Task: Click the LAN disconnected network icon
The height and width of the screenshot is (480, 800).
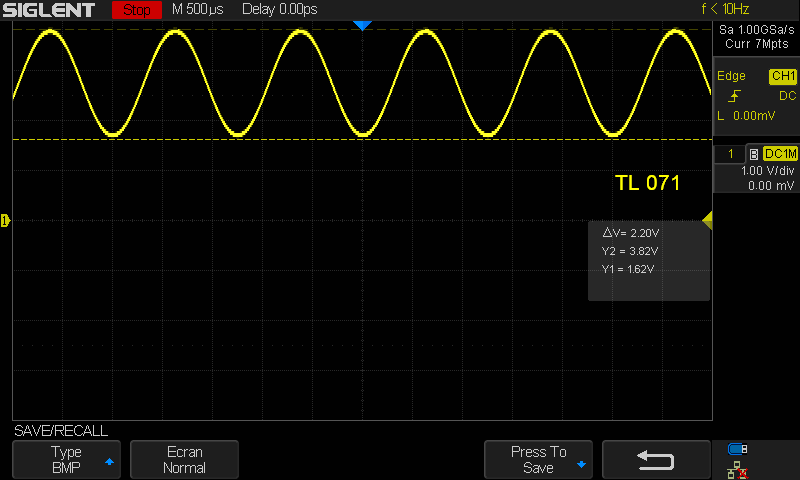Action: point(738,470)
